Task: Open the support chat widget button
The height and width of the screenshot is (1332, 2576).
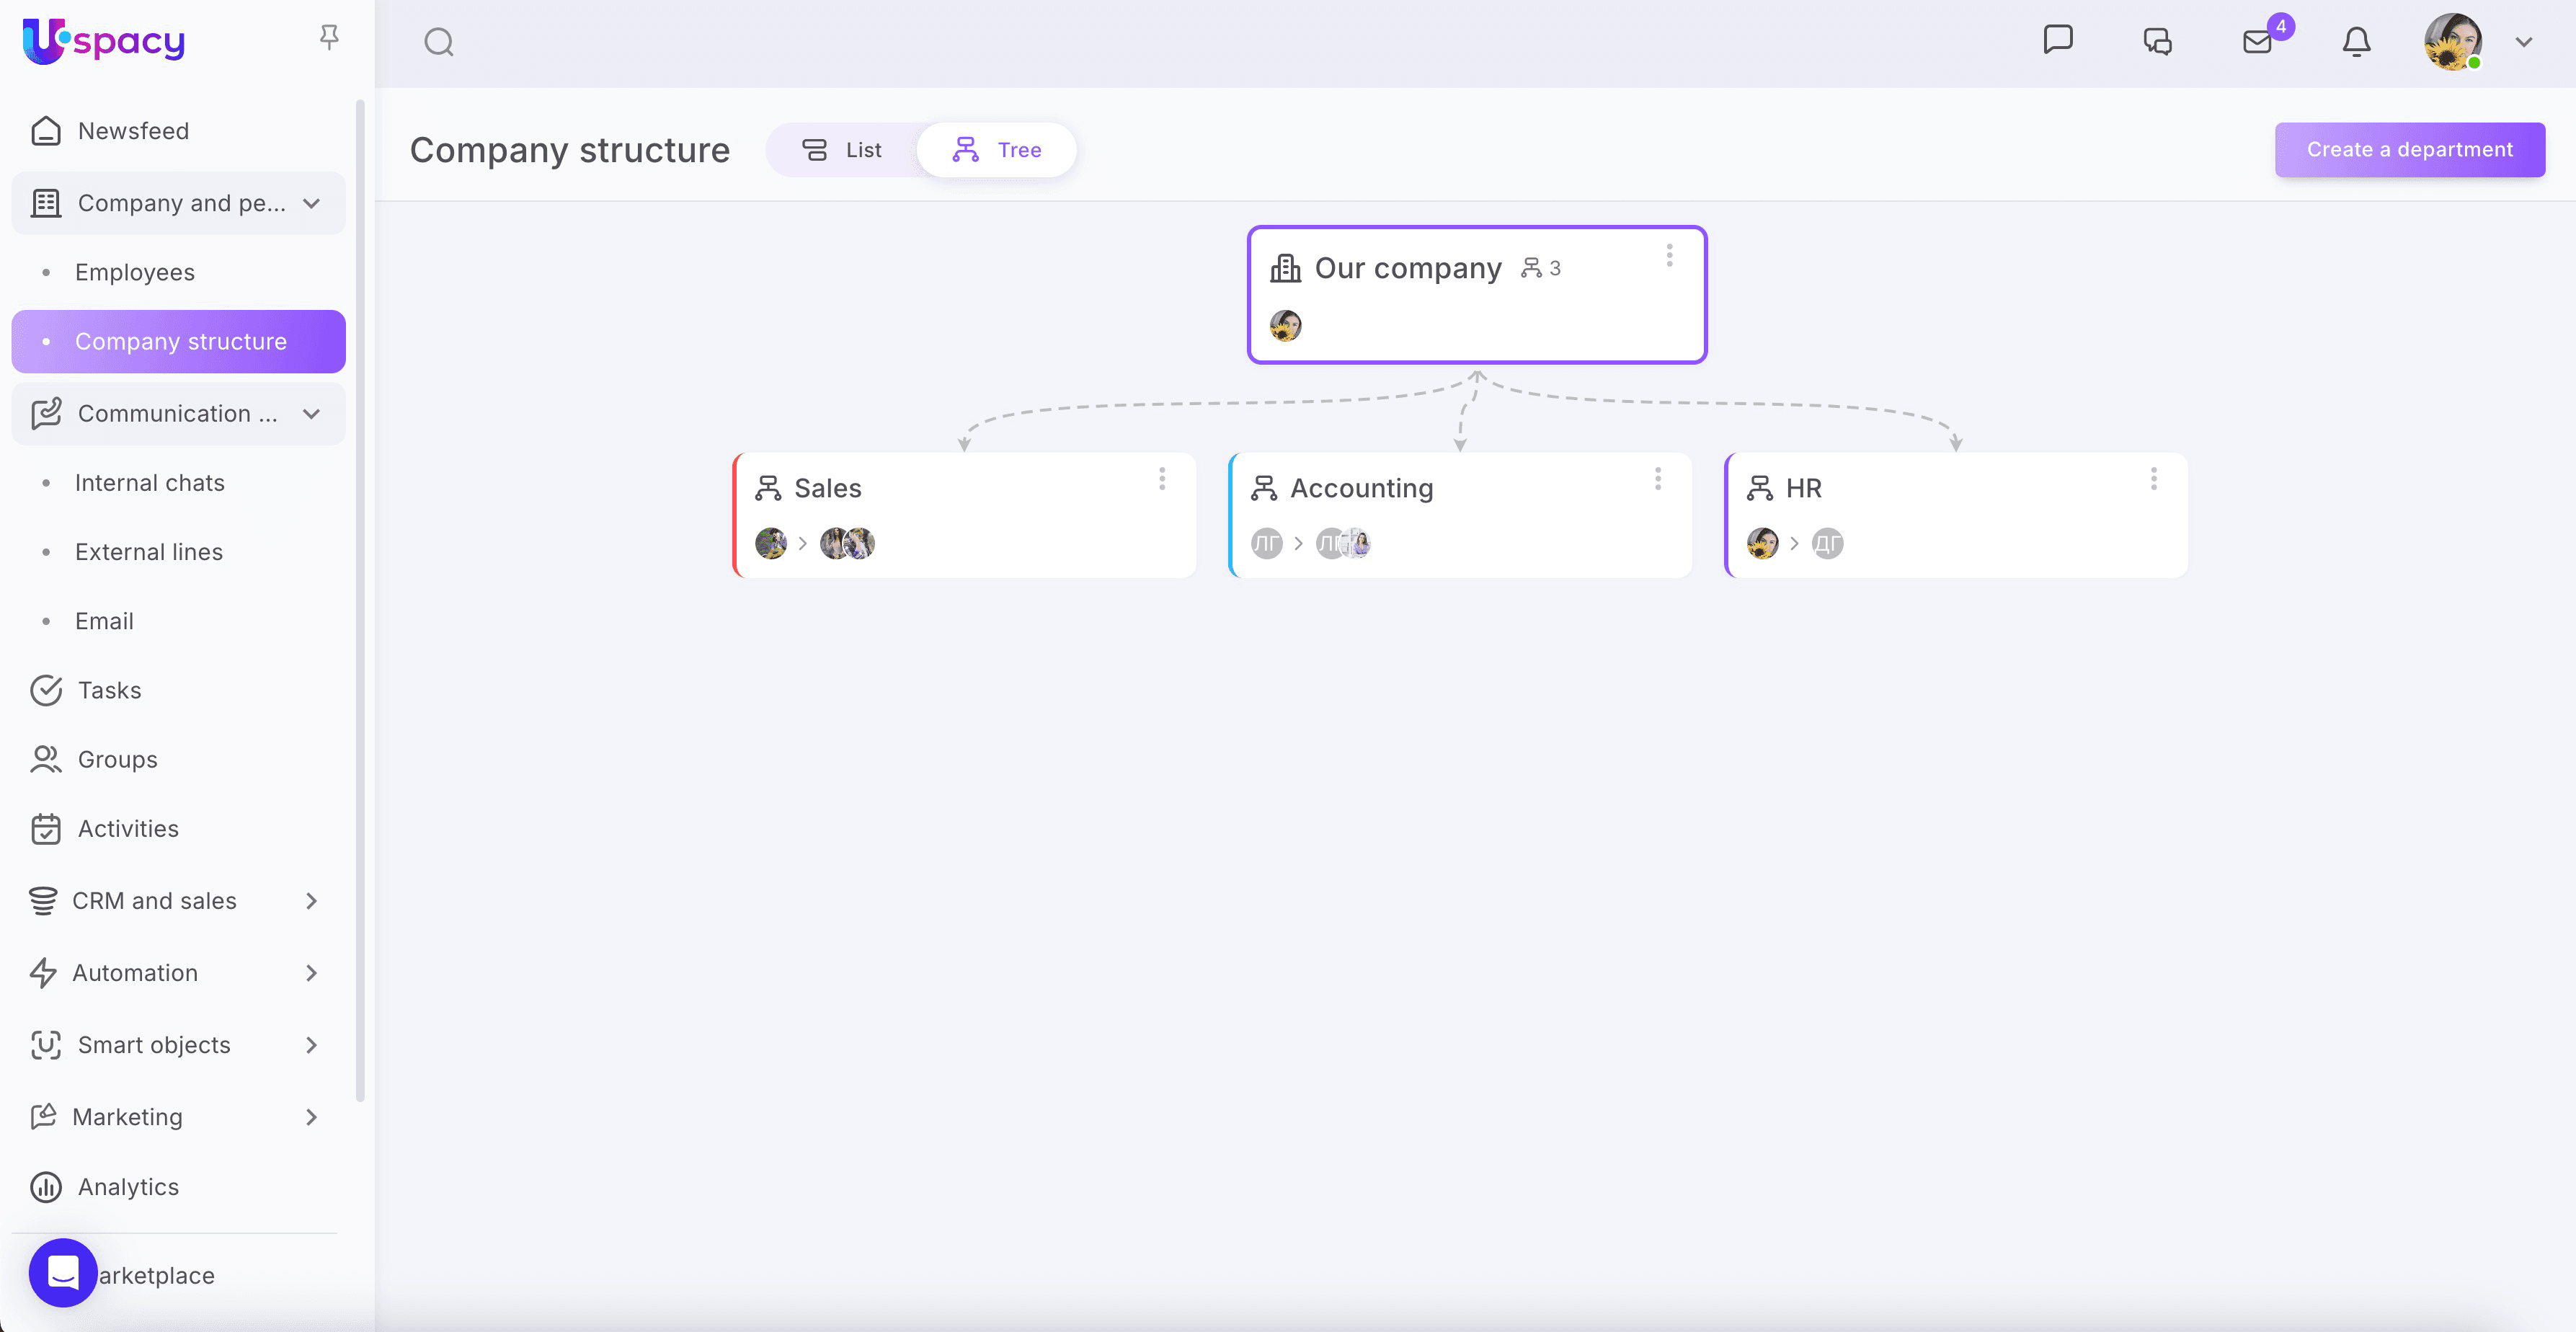Action: point(63,1272)
